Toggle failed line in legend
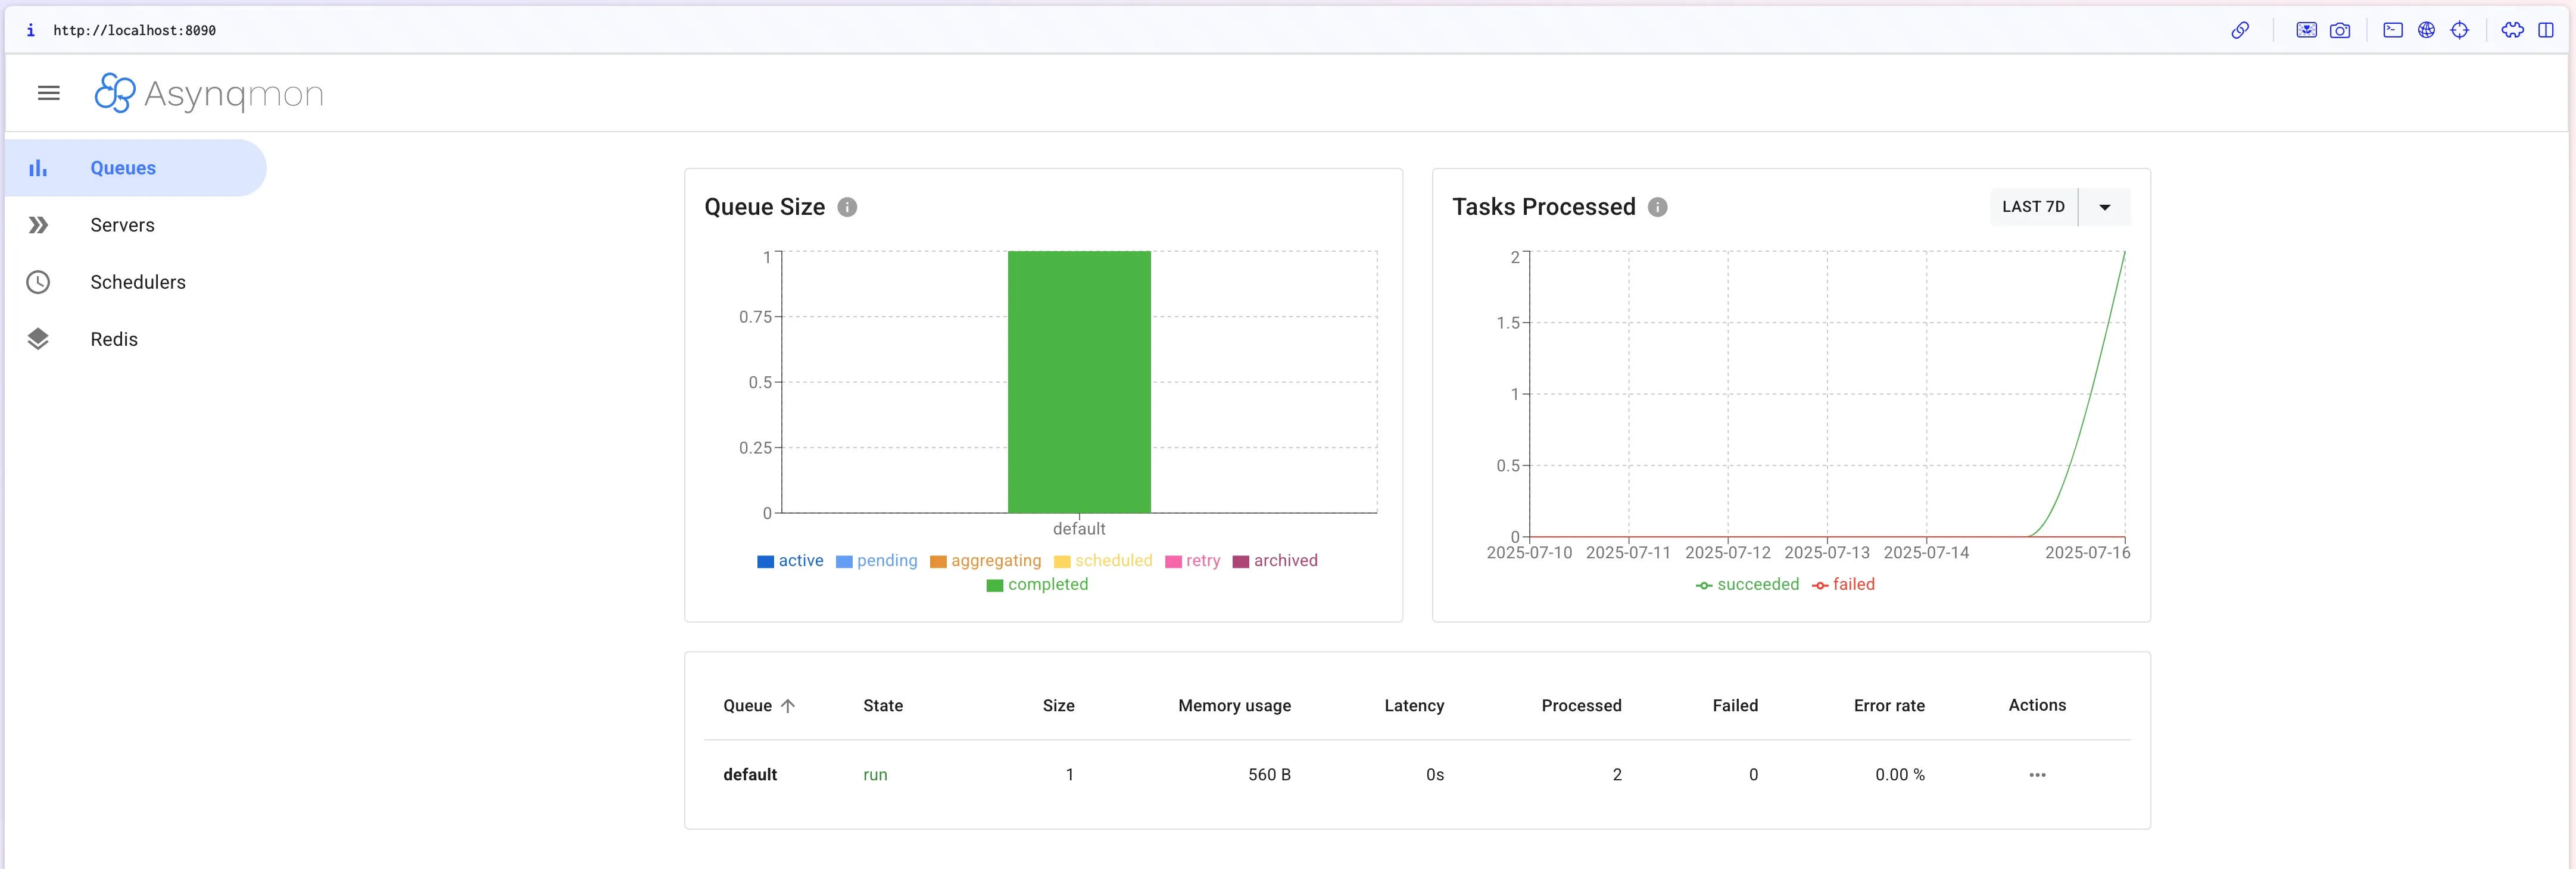2576x869 pixels. coord(1843,585)
